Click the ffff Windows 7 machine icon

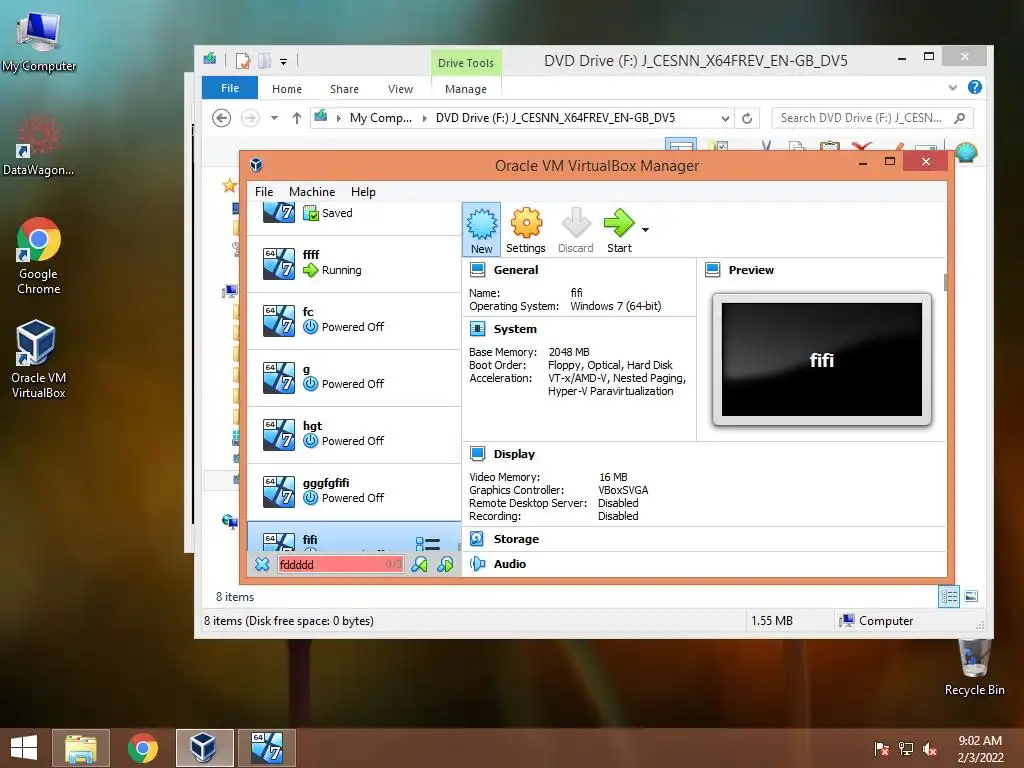tap(279, 264)
